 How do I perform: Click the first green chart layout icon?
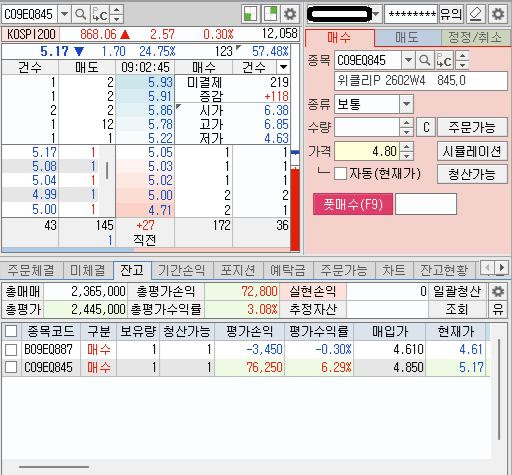pyautogui.click(x=250, y=14)
